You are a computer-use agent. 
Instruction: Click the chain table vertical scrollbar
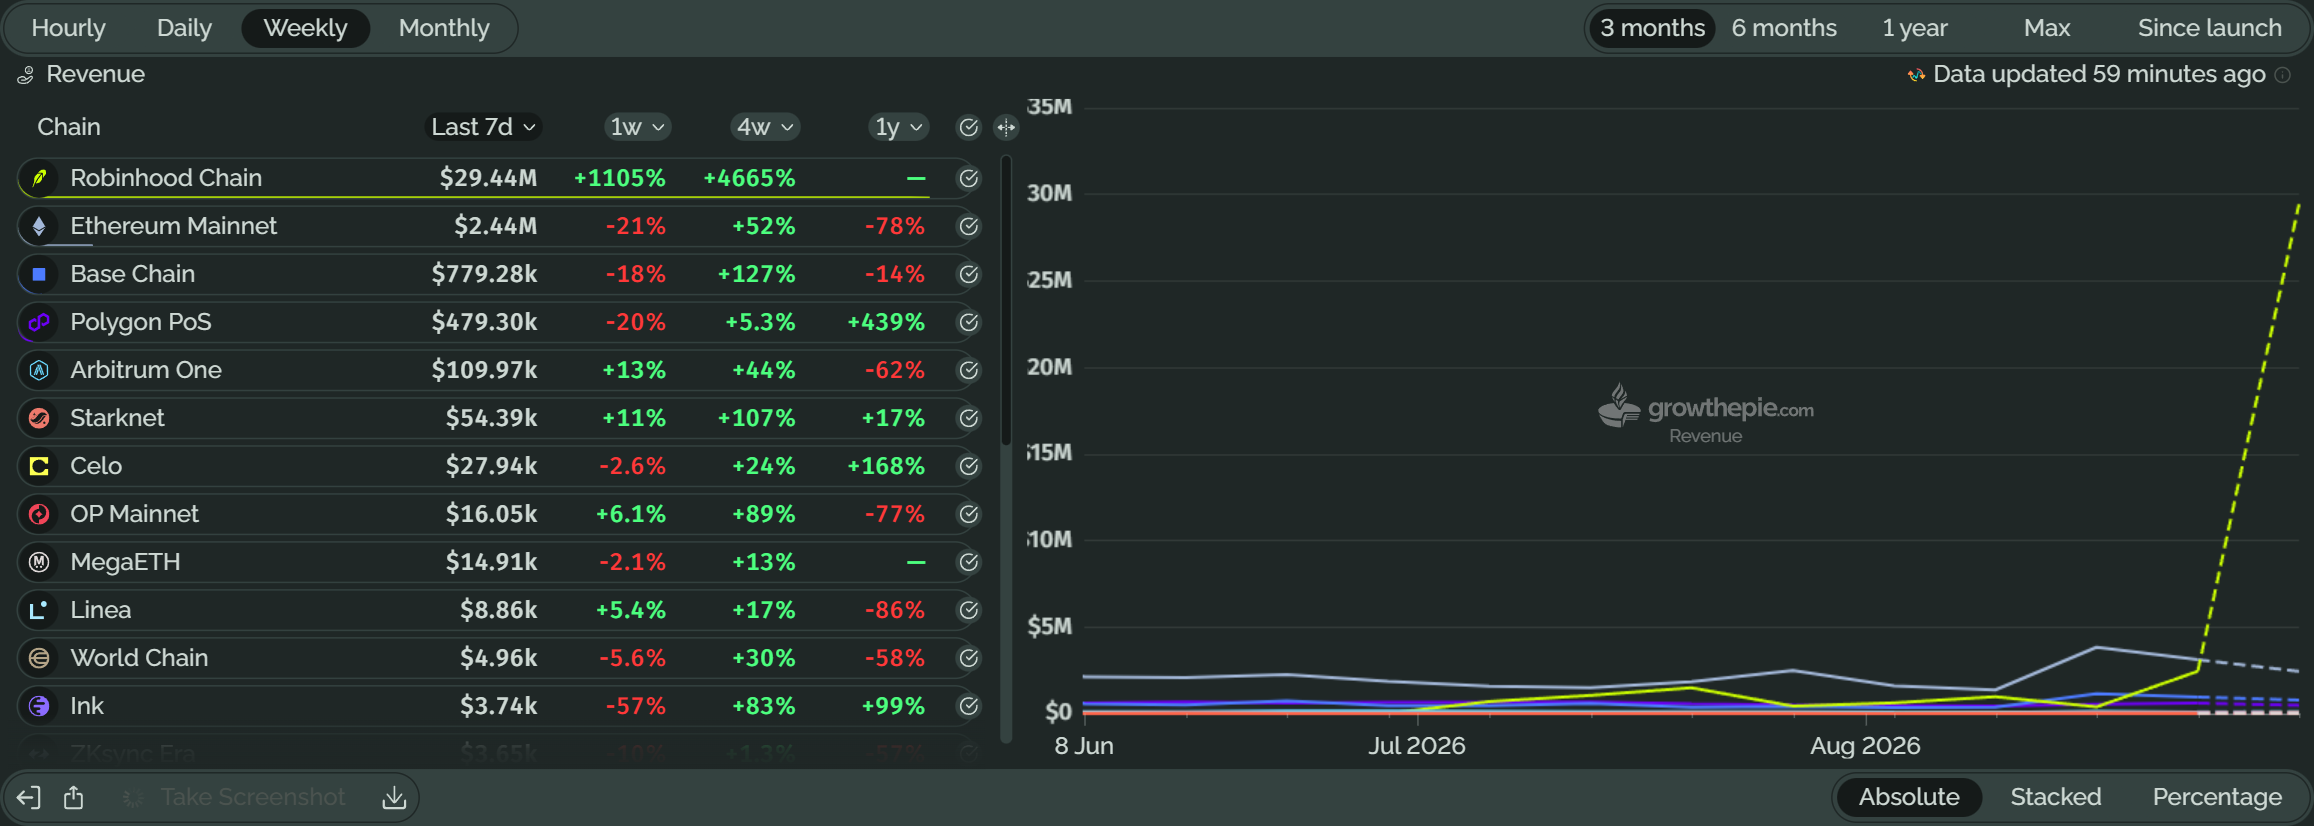[1006, 300]
